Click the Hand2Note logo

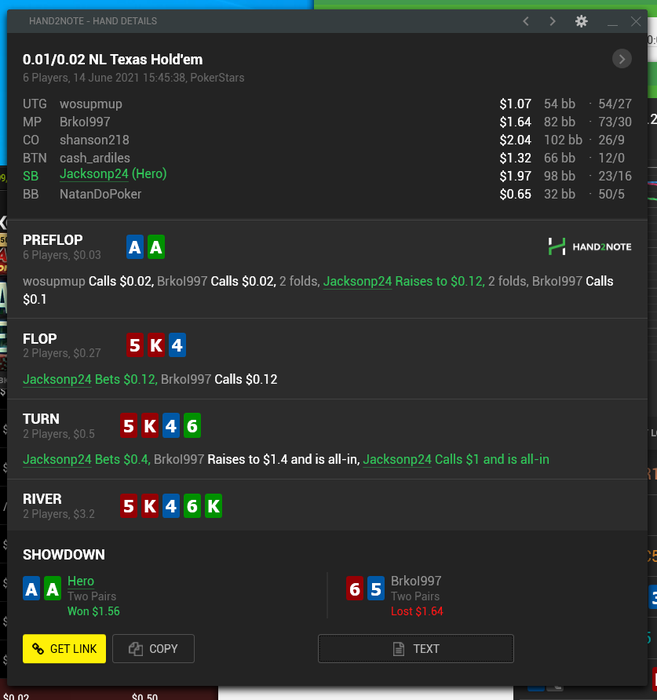pos(590,246)
